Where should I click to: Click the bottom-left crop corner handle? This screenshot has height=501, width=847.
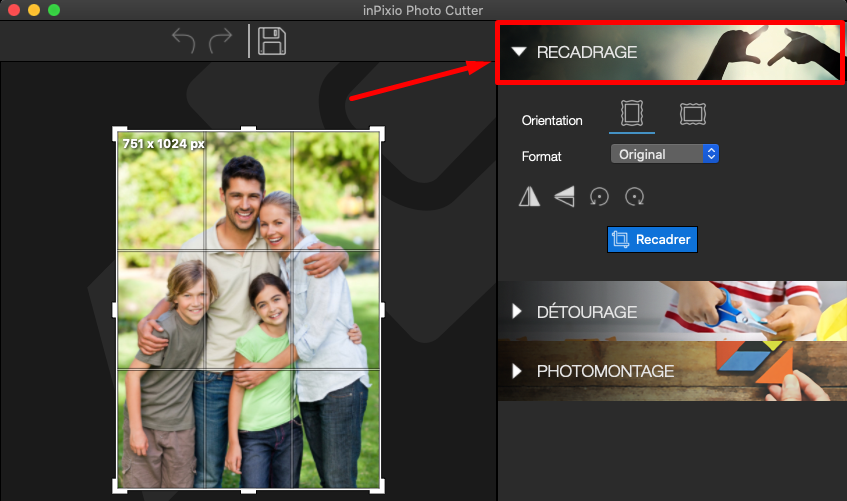point(119,486)
